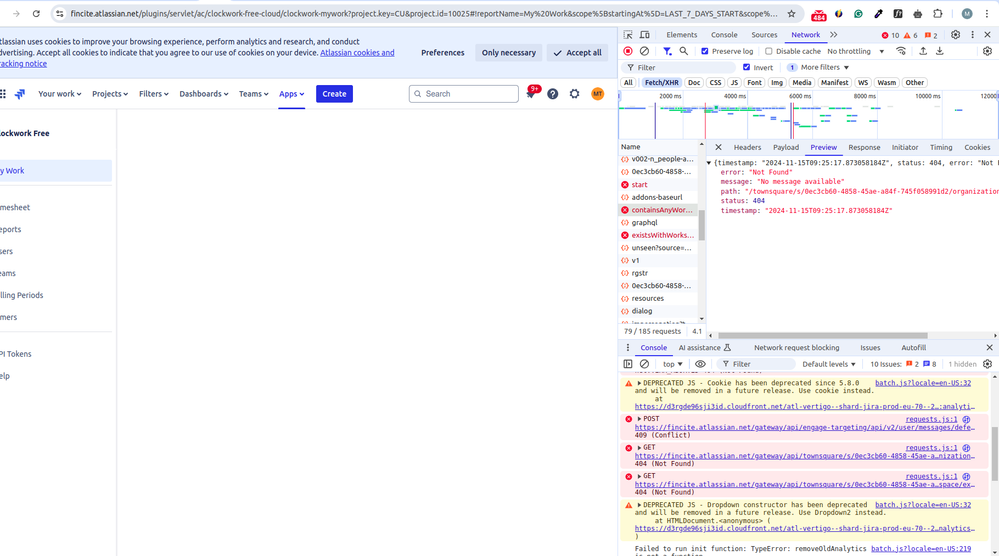Toggle the Img type filter

pos(776,83)
